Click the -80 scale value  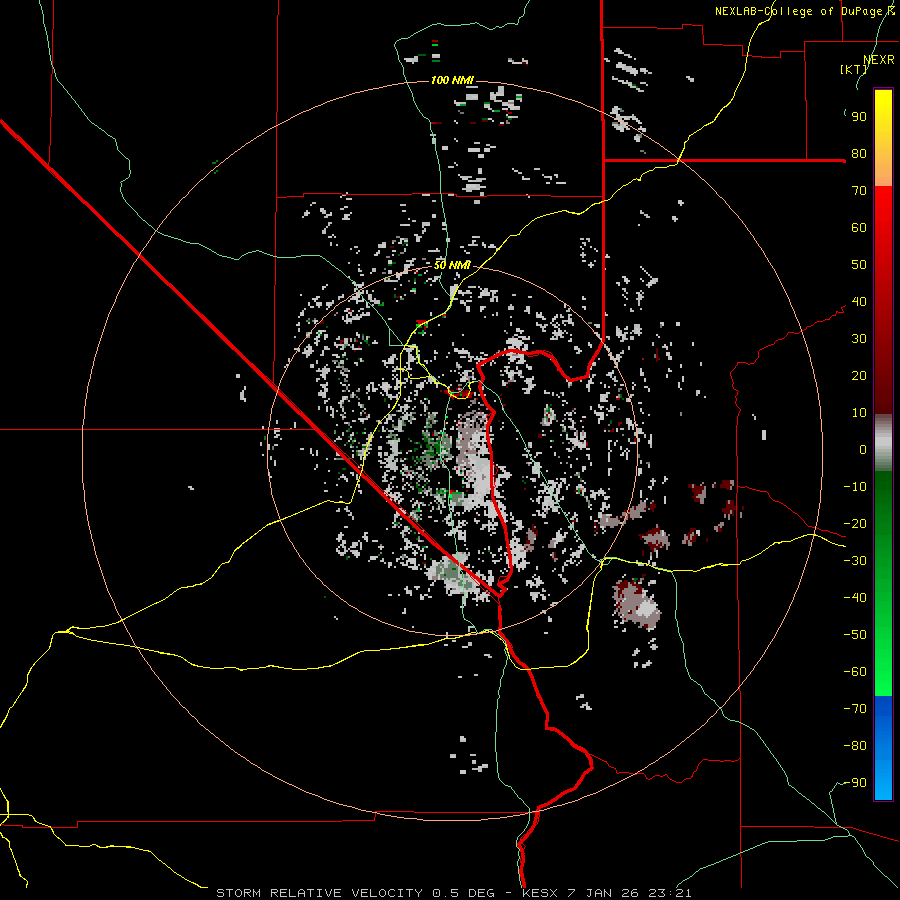point(855,746)
